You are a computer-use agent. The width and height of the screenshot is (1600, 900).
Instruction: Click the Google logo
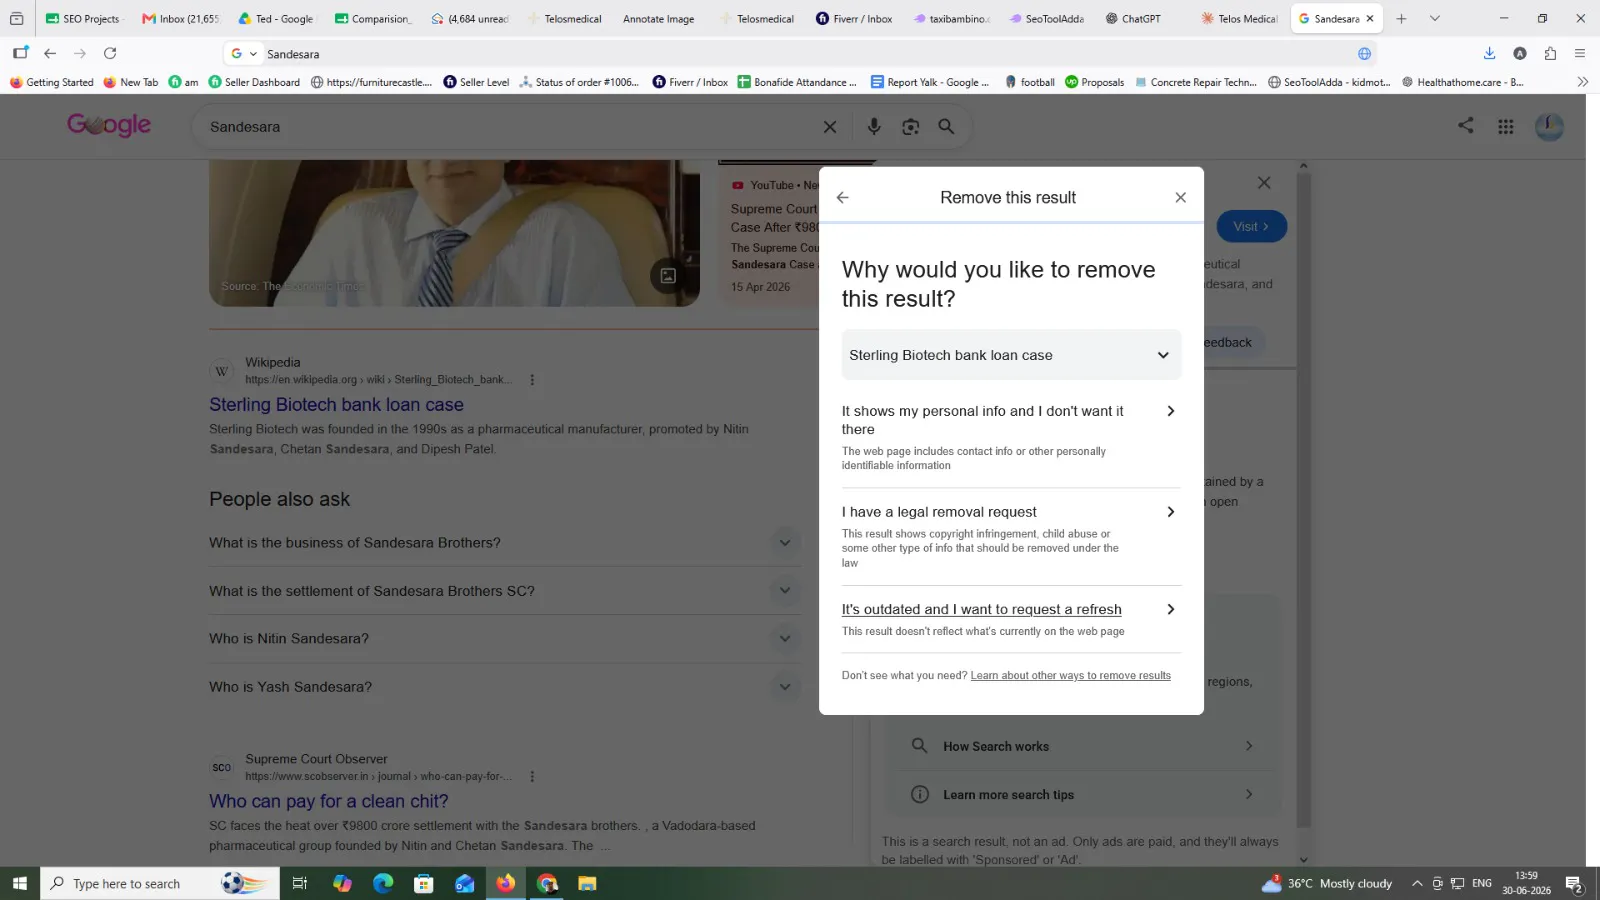click(109, 126)
